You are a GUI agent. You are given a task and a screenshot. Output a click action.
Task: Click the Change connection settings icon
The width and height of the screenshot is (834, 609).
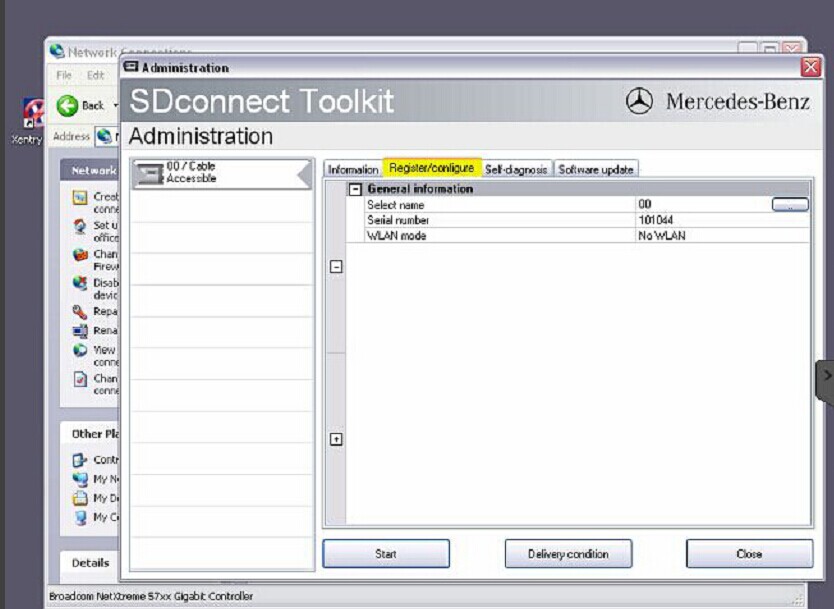(80, 379)
